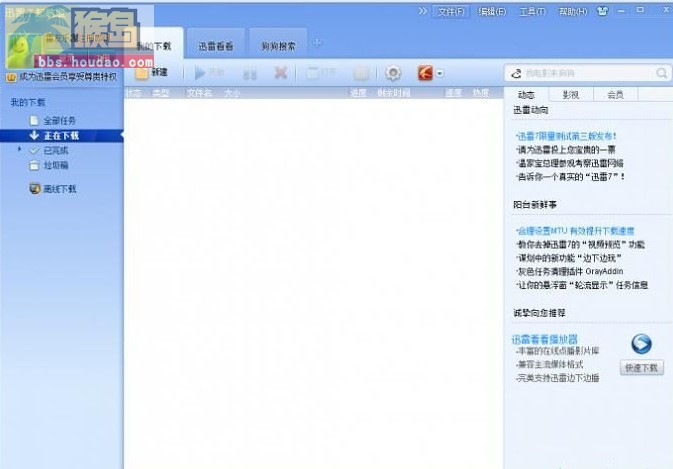Click the crown member icon
Viewport: 673px width, 469px height.
point(11,78)
